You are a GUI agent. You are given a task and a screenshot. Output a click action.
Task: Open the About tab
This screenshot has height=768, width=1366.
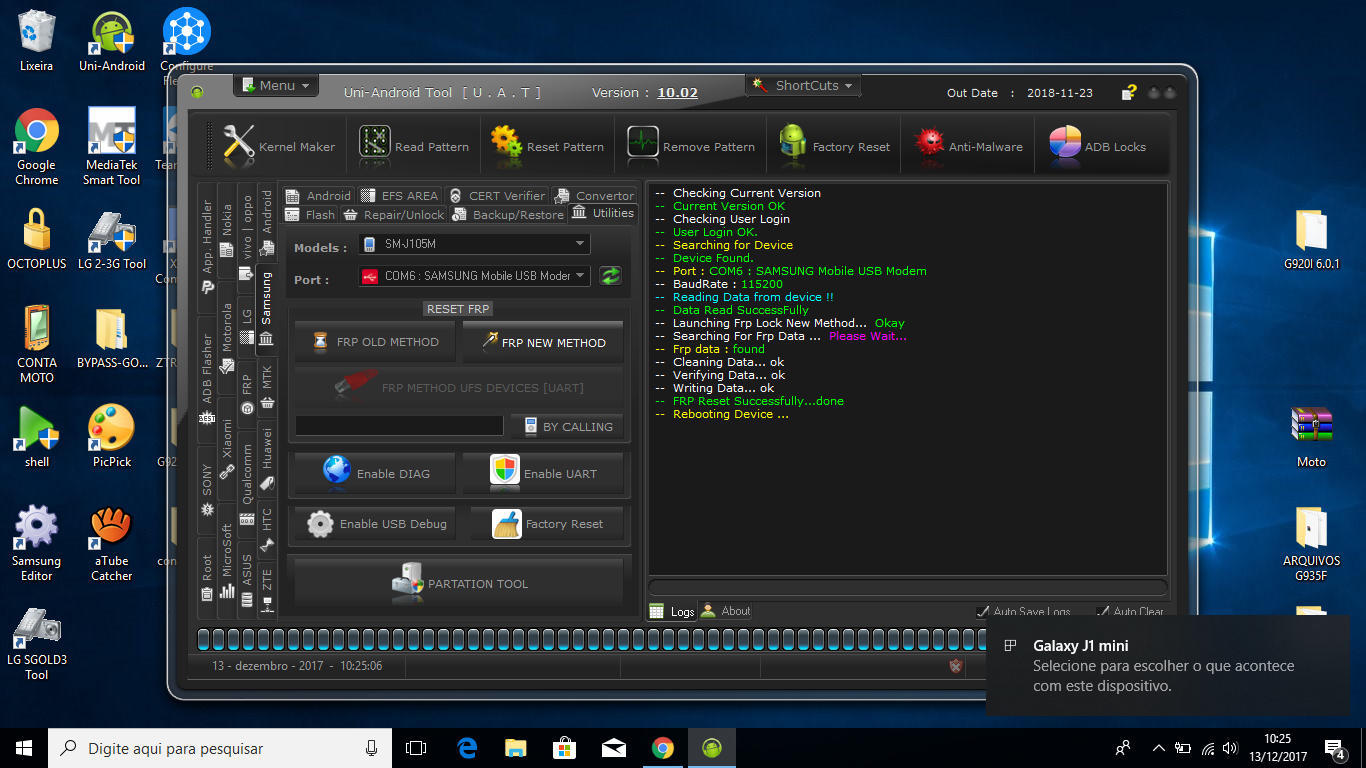[x=726, y=611]
